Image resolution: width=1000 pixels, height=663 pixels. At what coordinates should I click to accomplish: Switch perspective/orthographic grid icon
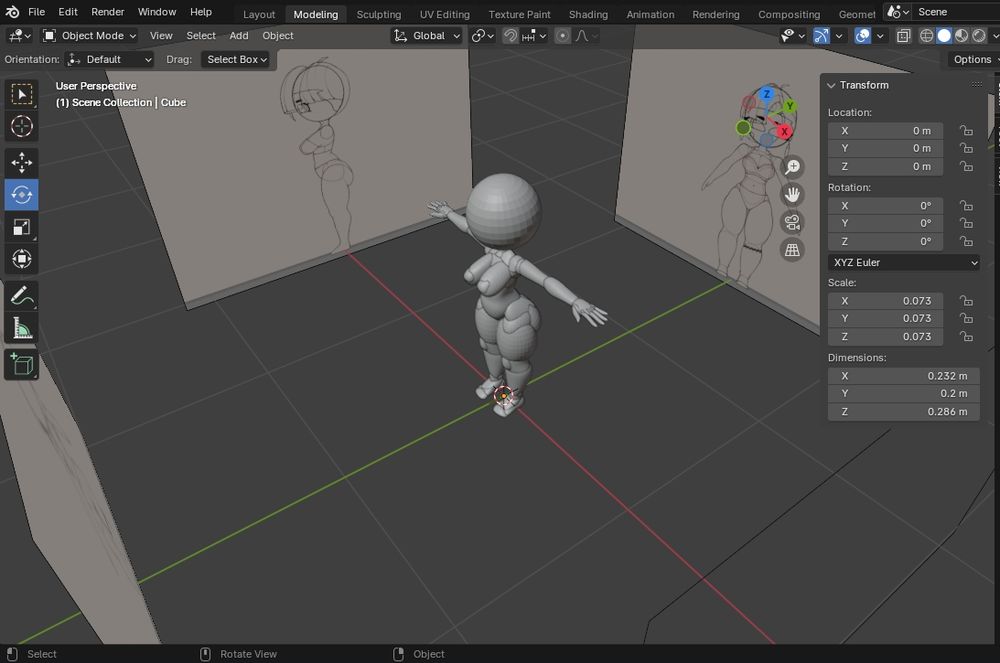coord(792,250)
